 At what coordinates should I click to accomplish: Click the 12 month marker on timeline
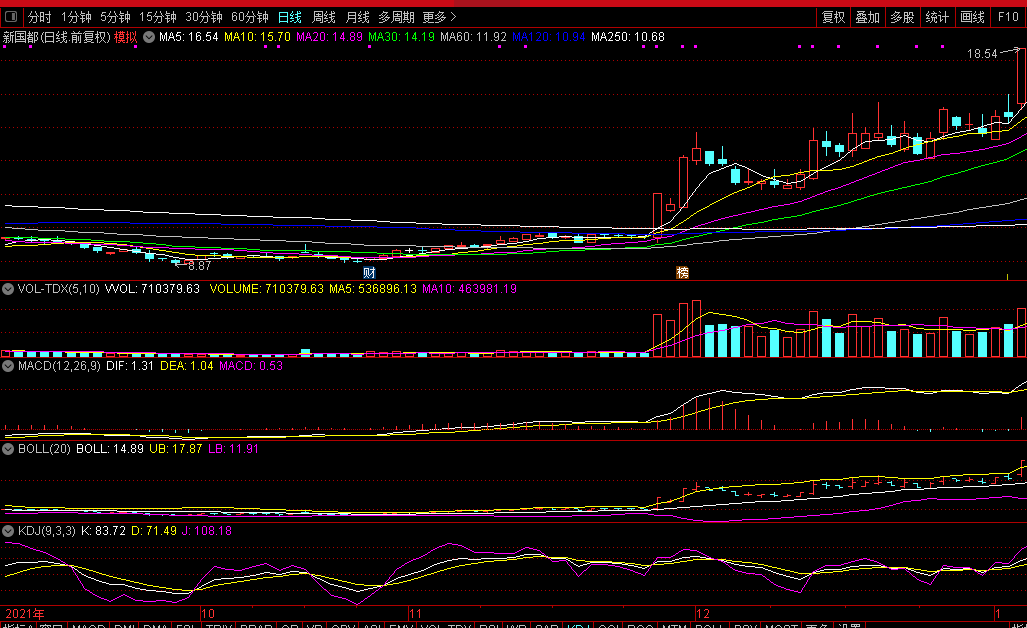pos(703,614)
